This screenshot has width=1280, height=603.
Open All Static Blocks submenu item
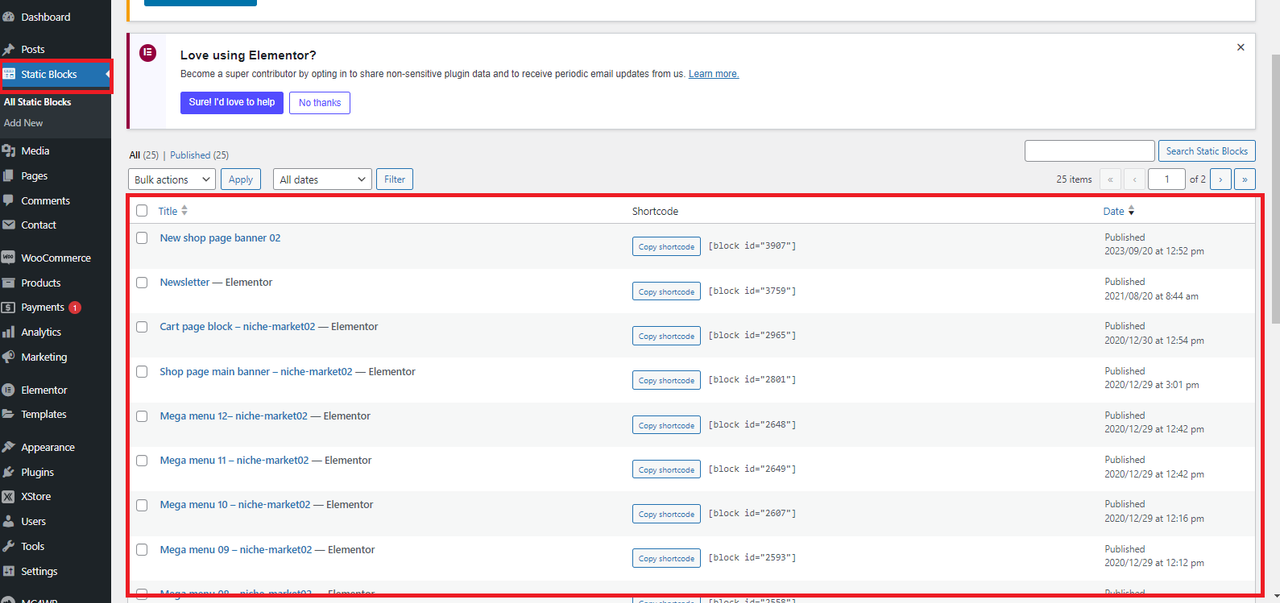pyautogui.click(x=37, y=102)
